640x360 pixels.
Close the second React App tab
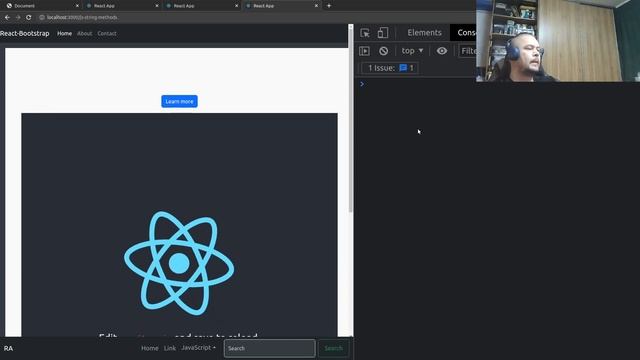[236, 6]
